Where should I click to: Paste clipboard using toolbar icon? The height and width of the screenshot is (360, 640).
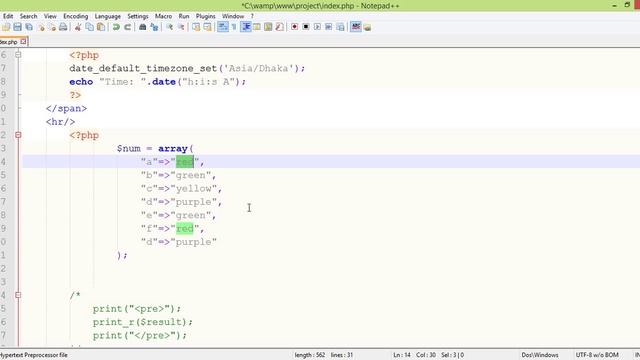click(x=101, y=27)
